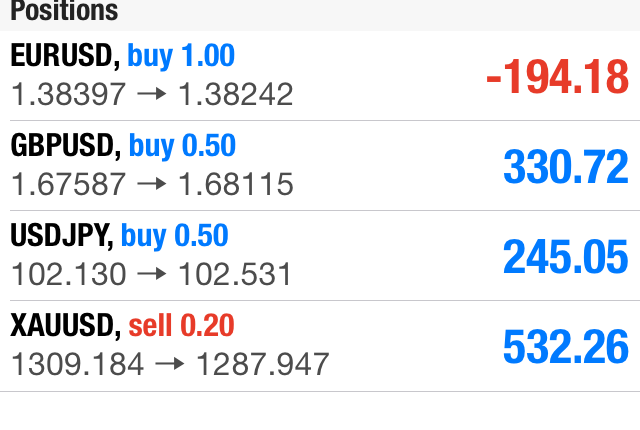Select the GBPUSD profit value 330.72

point(565,167)
